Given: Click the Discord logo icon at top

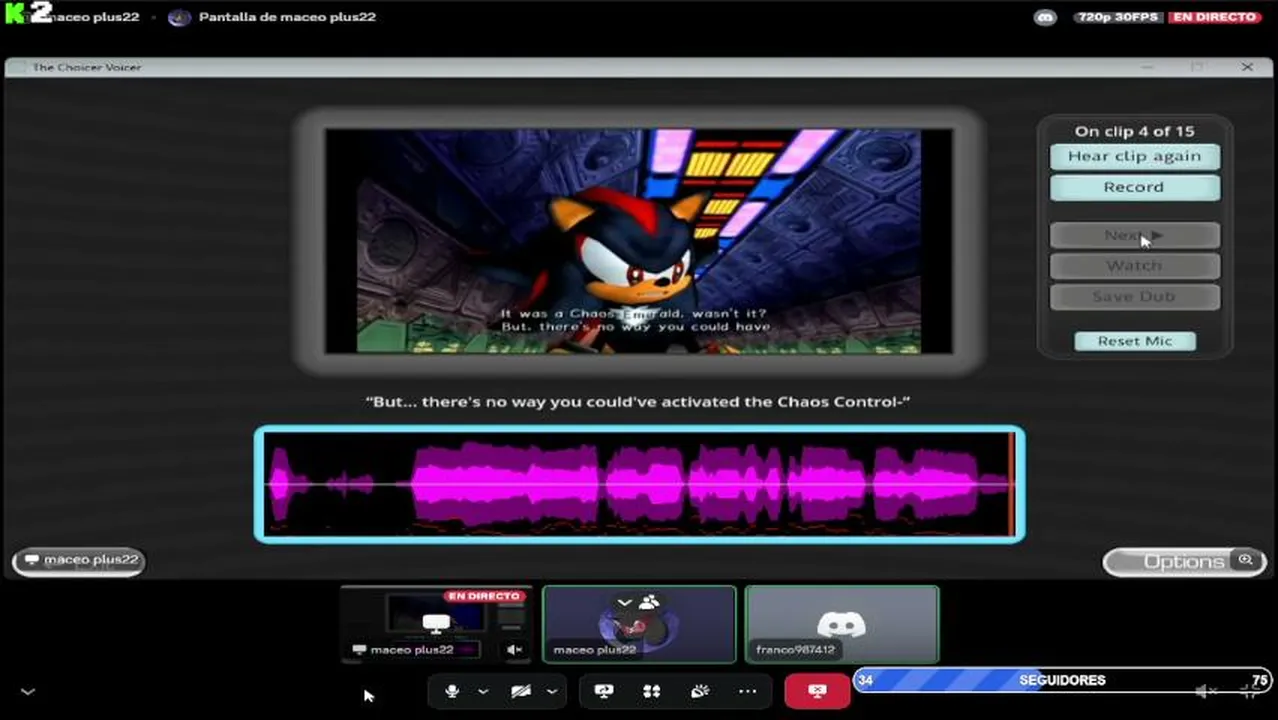Looking at the screenshot, I should [x=1045, y=17].
